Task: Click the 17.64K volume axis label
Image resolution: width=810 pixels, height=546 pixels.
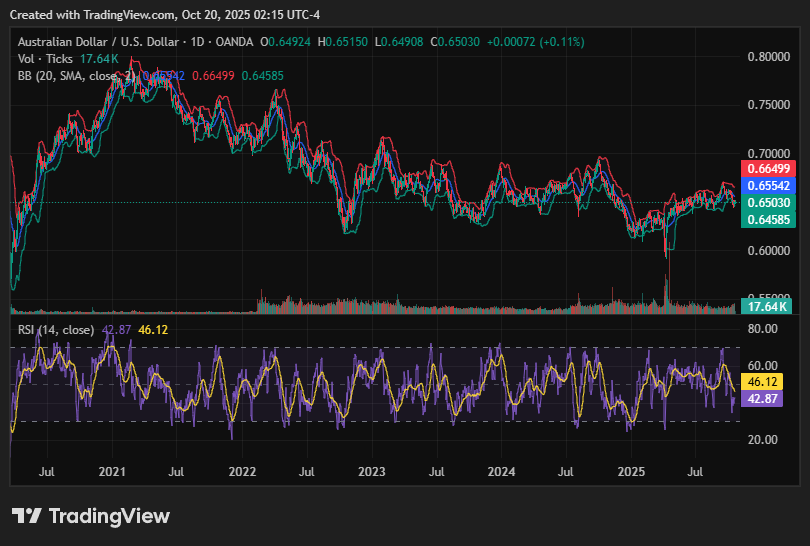Action: pyautogui.click(x=767, y=306)
